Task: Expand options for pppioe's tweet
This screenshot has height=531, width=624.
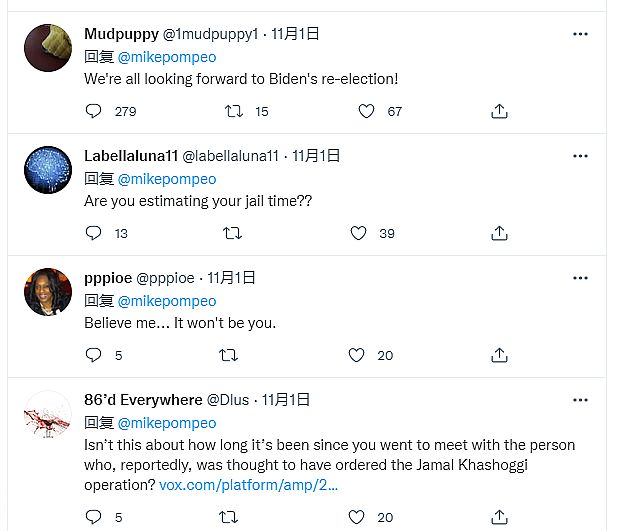Action: [580, 278]
